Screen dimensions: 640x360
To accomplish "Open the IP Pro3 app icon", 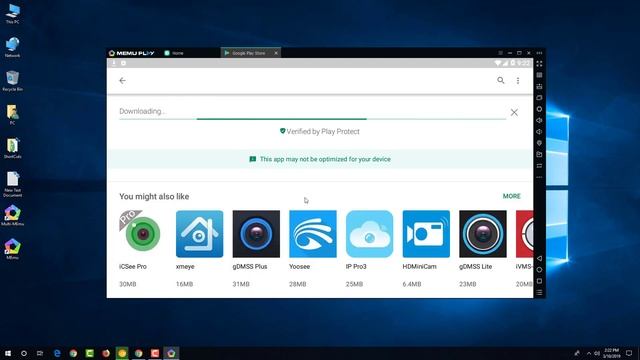I will pos(369,234).
